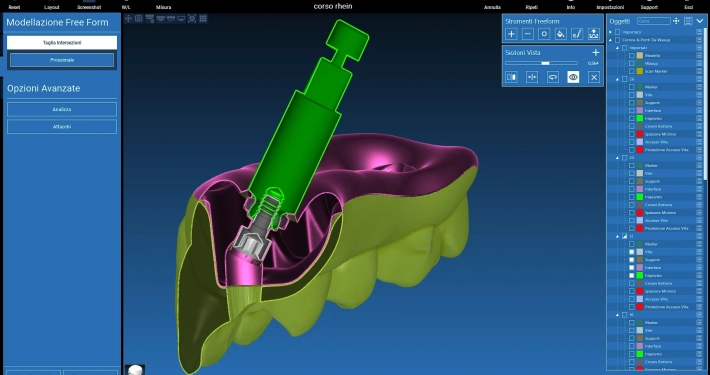
Task: Collapse the tooth 26 tree group
Action: [x=617, y=79]
